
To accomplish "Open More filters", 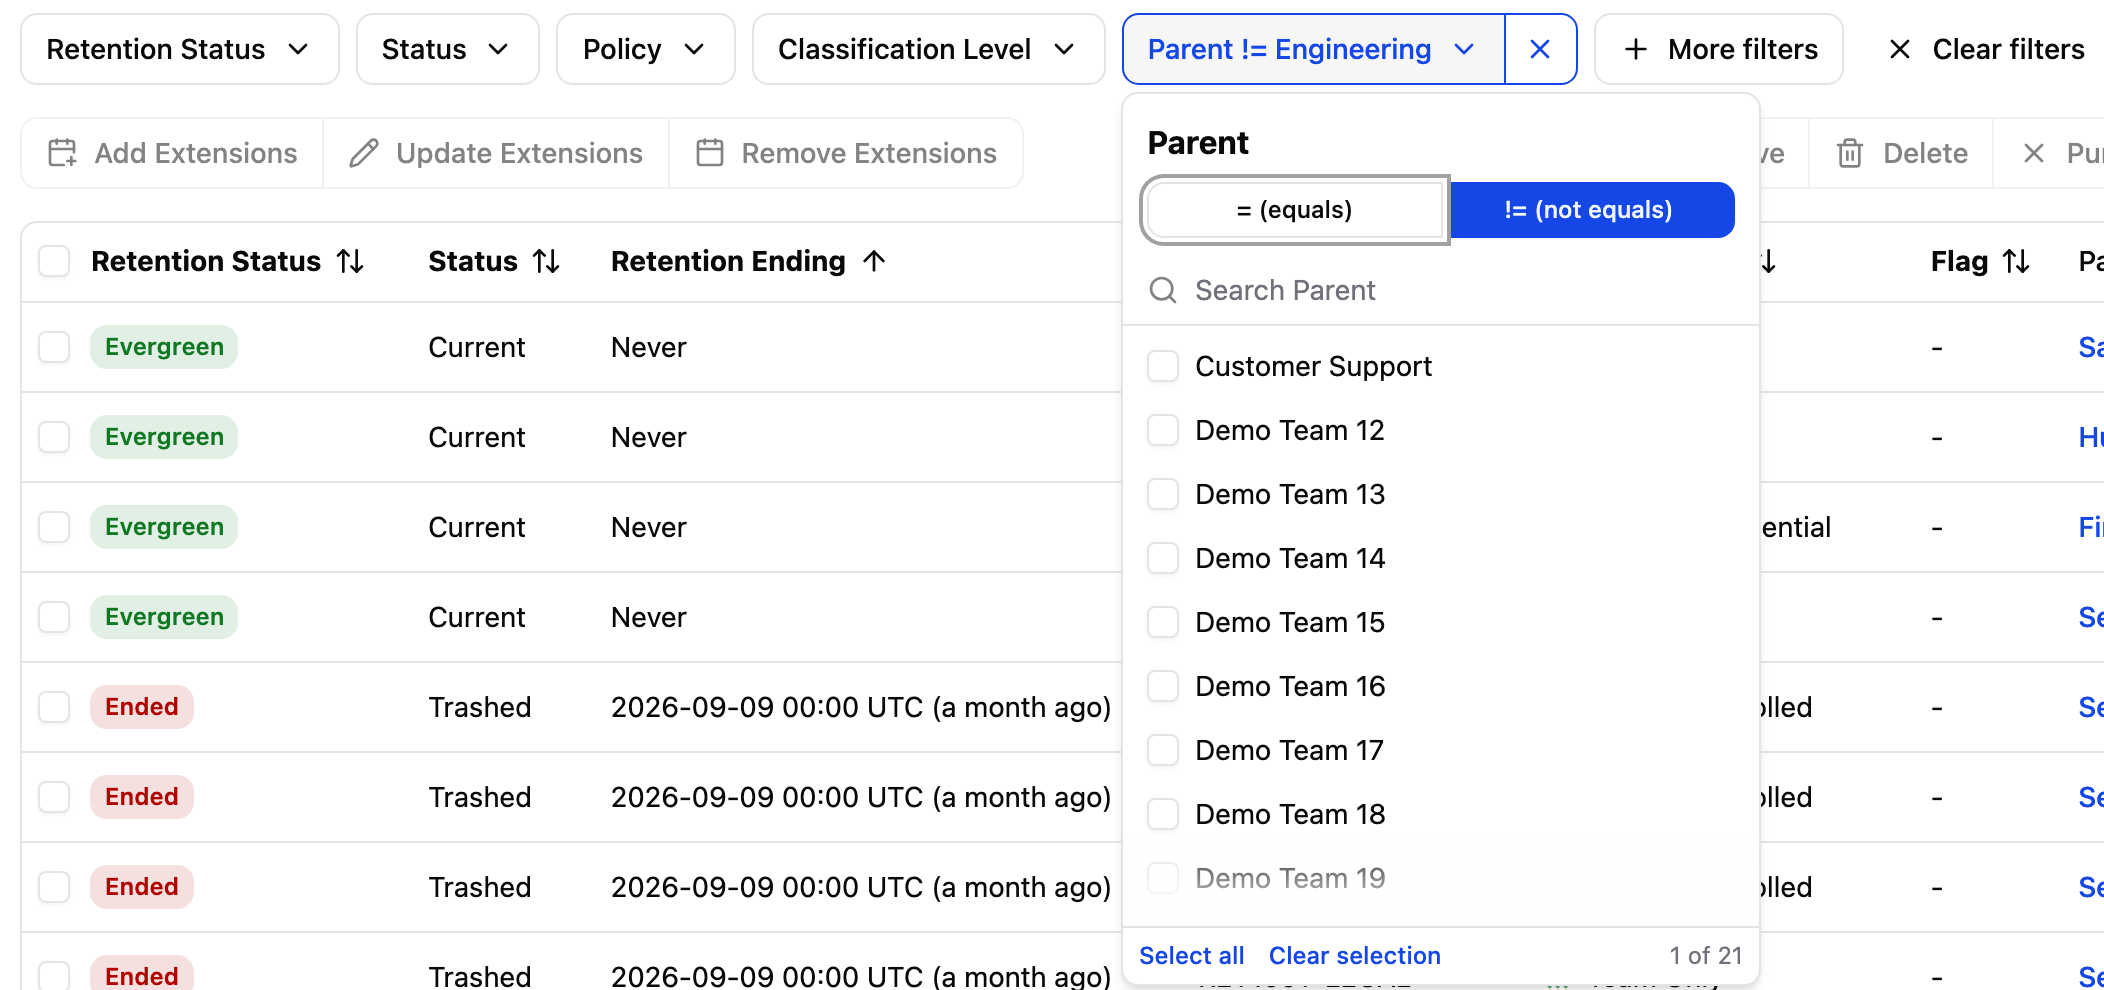I will [x=1719, y=49].
